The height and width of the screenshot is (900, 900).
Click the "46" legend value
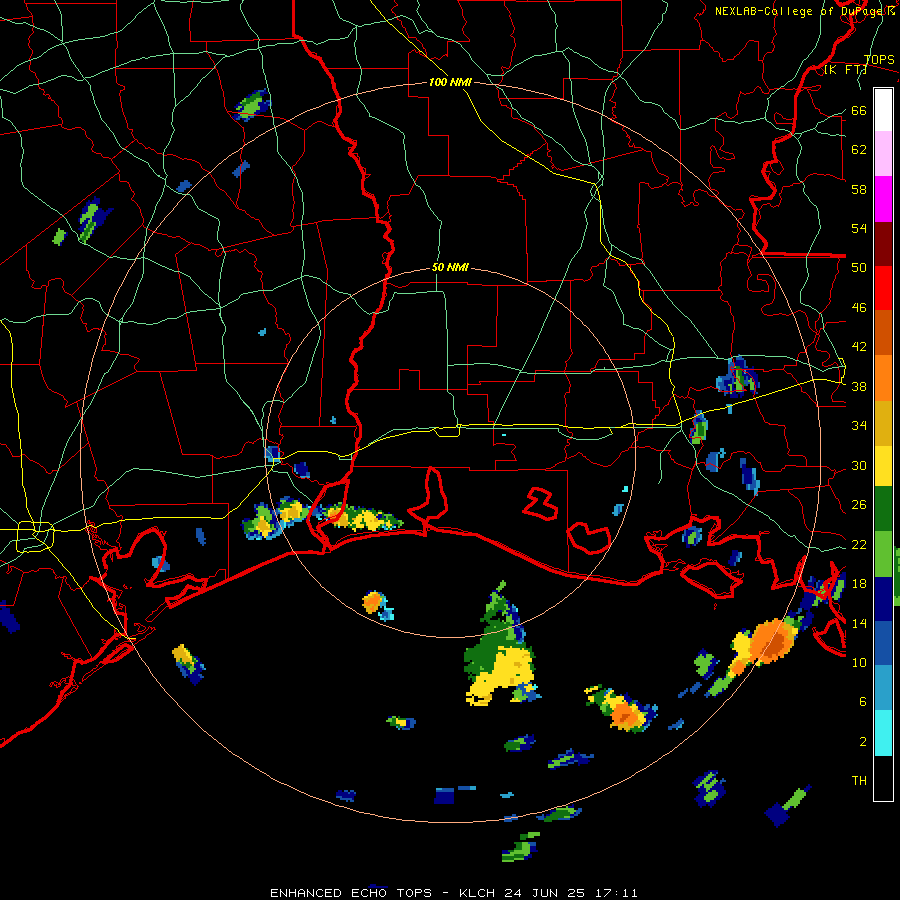tap(859, 308)
